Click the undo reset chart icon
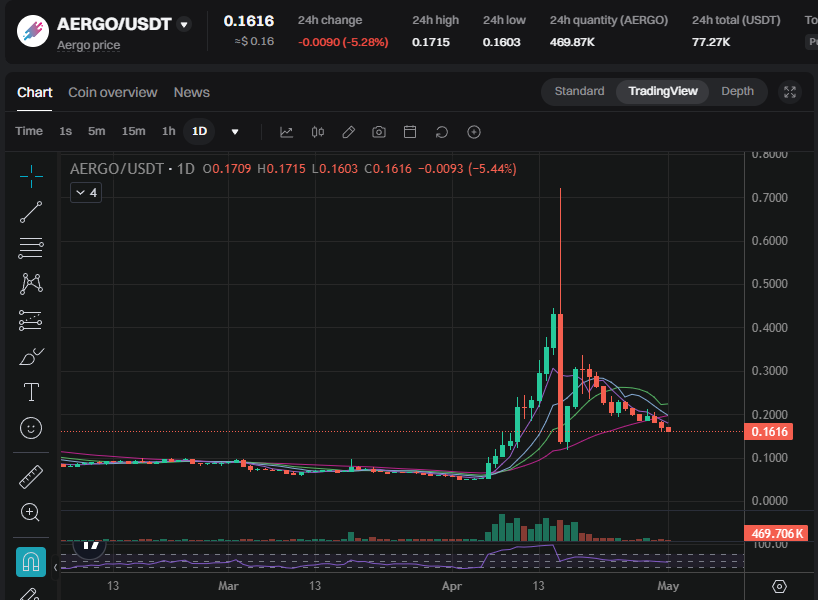Viewport: 818px width, 600px height. tap(442, 132)
